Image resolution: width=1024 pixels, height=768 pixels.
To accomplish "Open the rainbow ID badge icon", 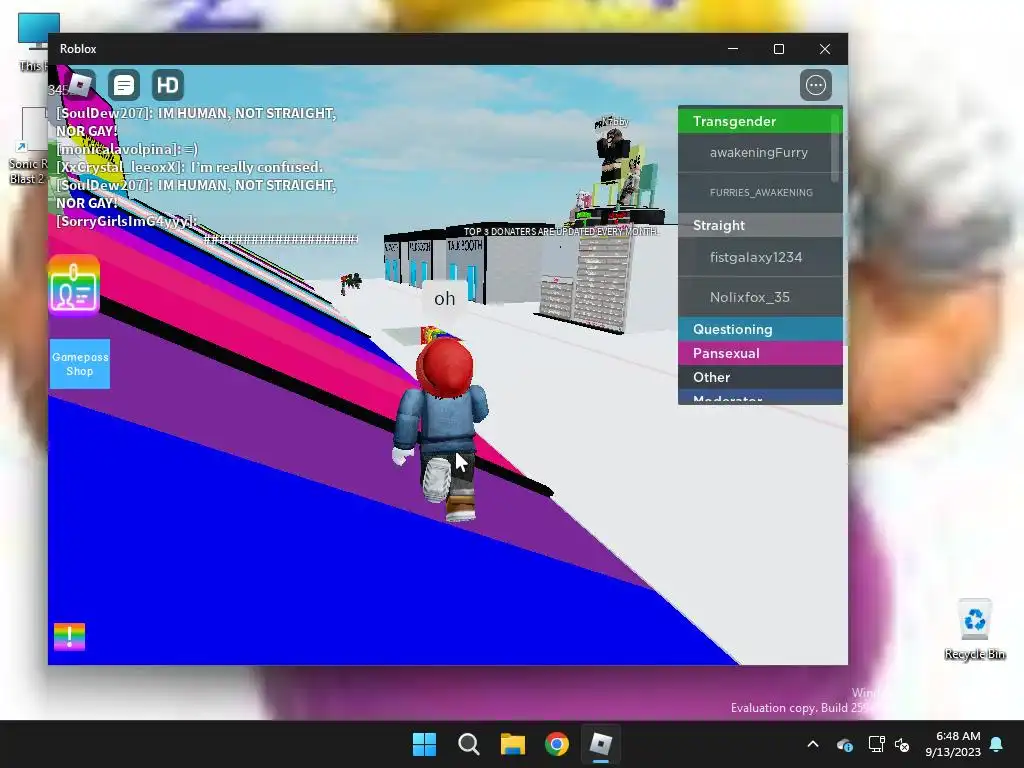I will click(74, 285).
